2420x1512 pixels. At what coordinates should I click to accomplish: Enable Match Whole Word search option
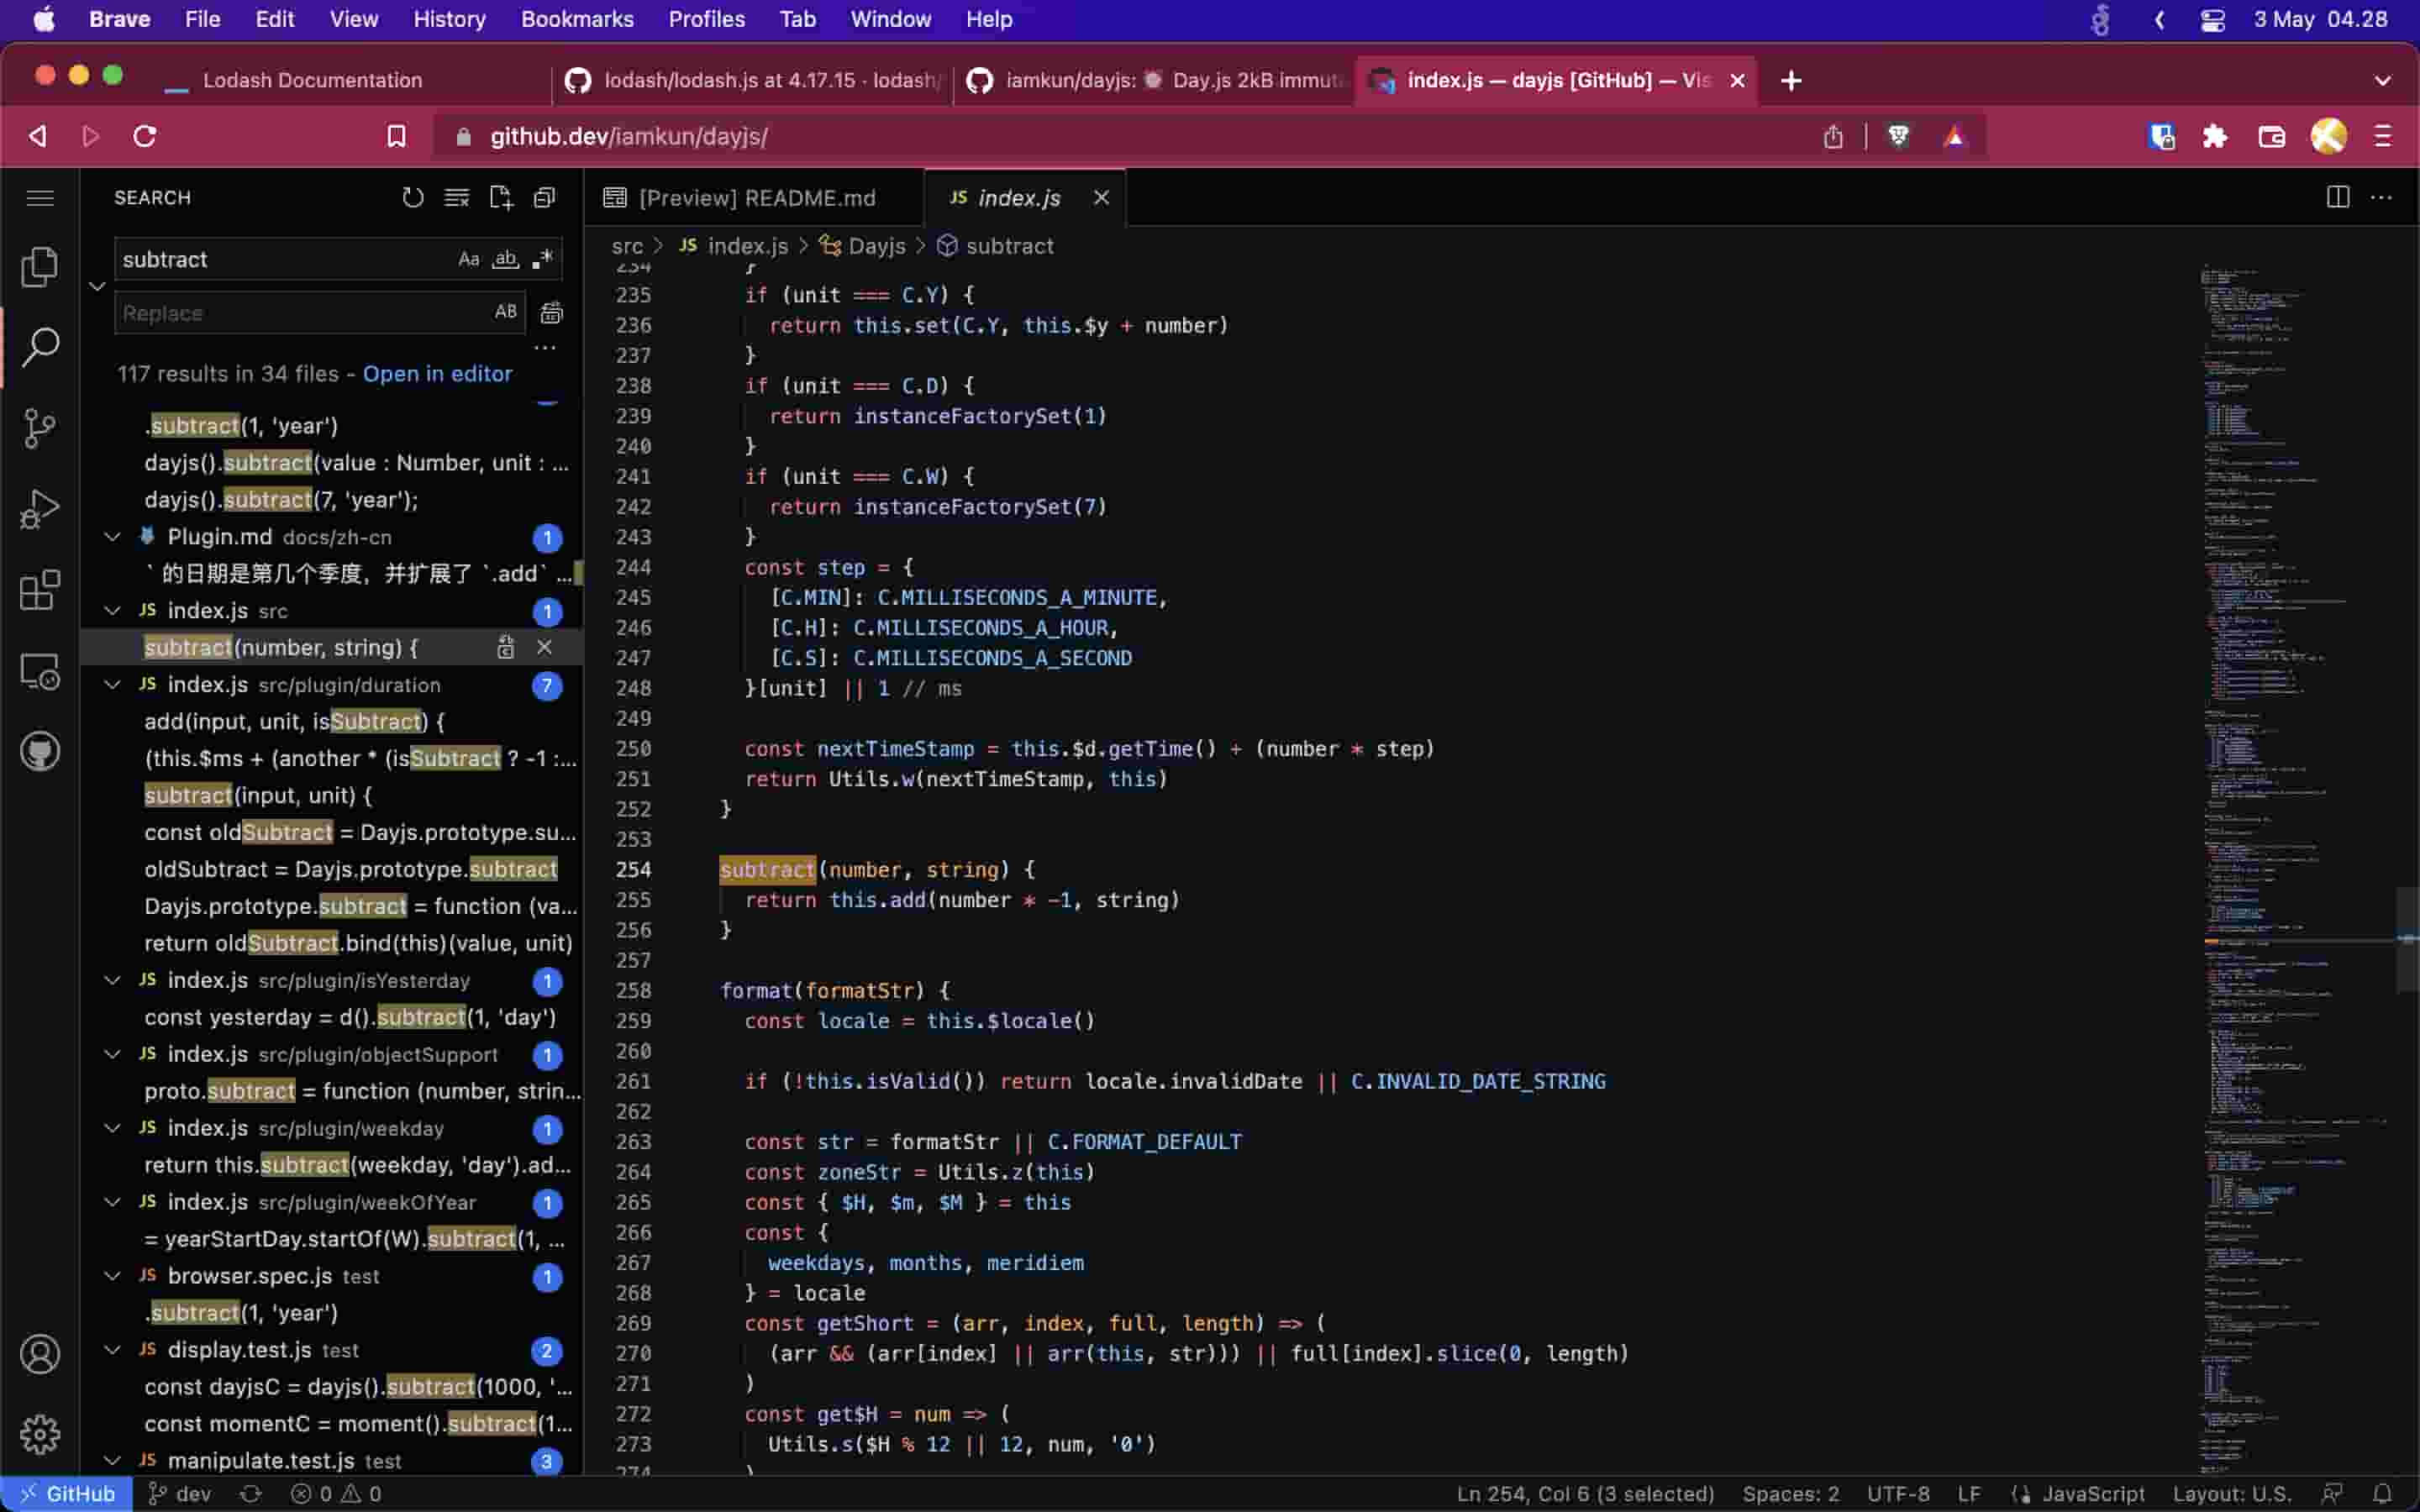point(505,259)
